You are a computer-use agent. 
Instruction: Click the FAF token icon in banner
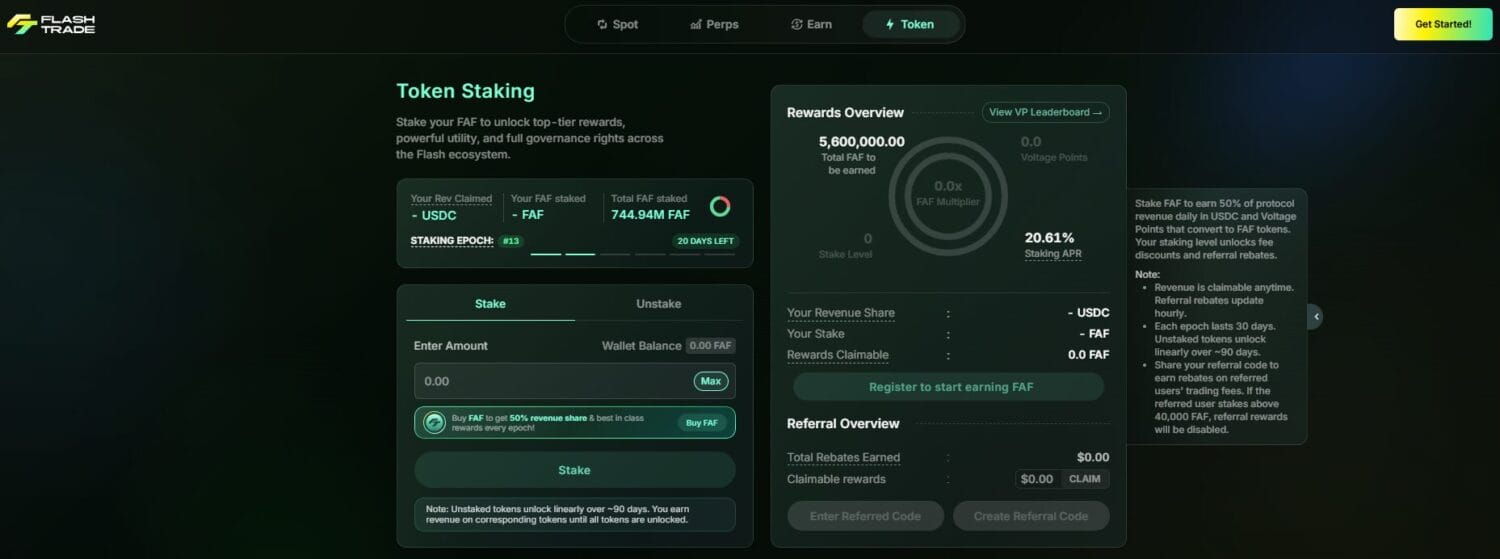point(434,423)
